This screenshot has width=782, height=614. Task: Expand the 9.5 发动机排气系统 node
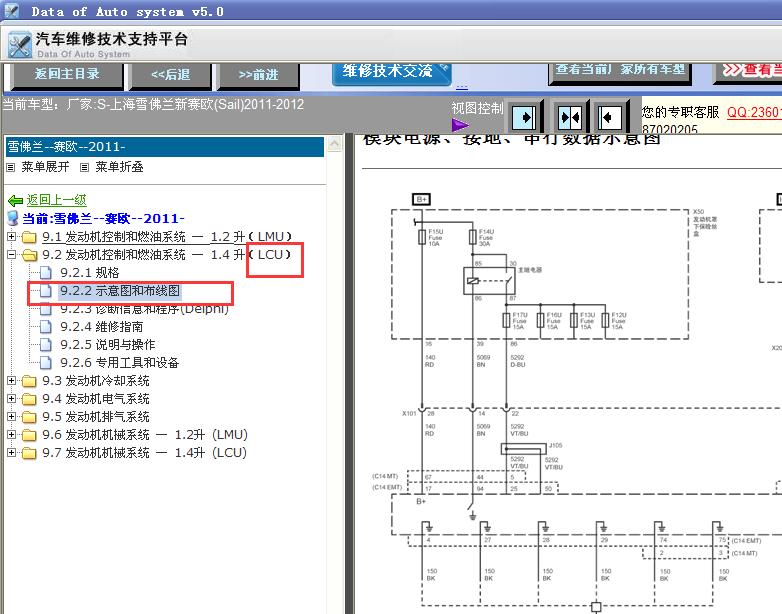11,416
